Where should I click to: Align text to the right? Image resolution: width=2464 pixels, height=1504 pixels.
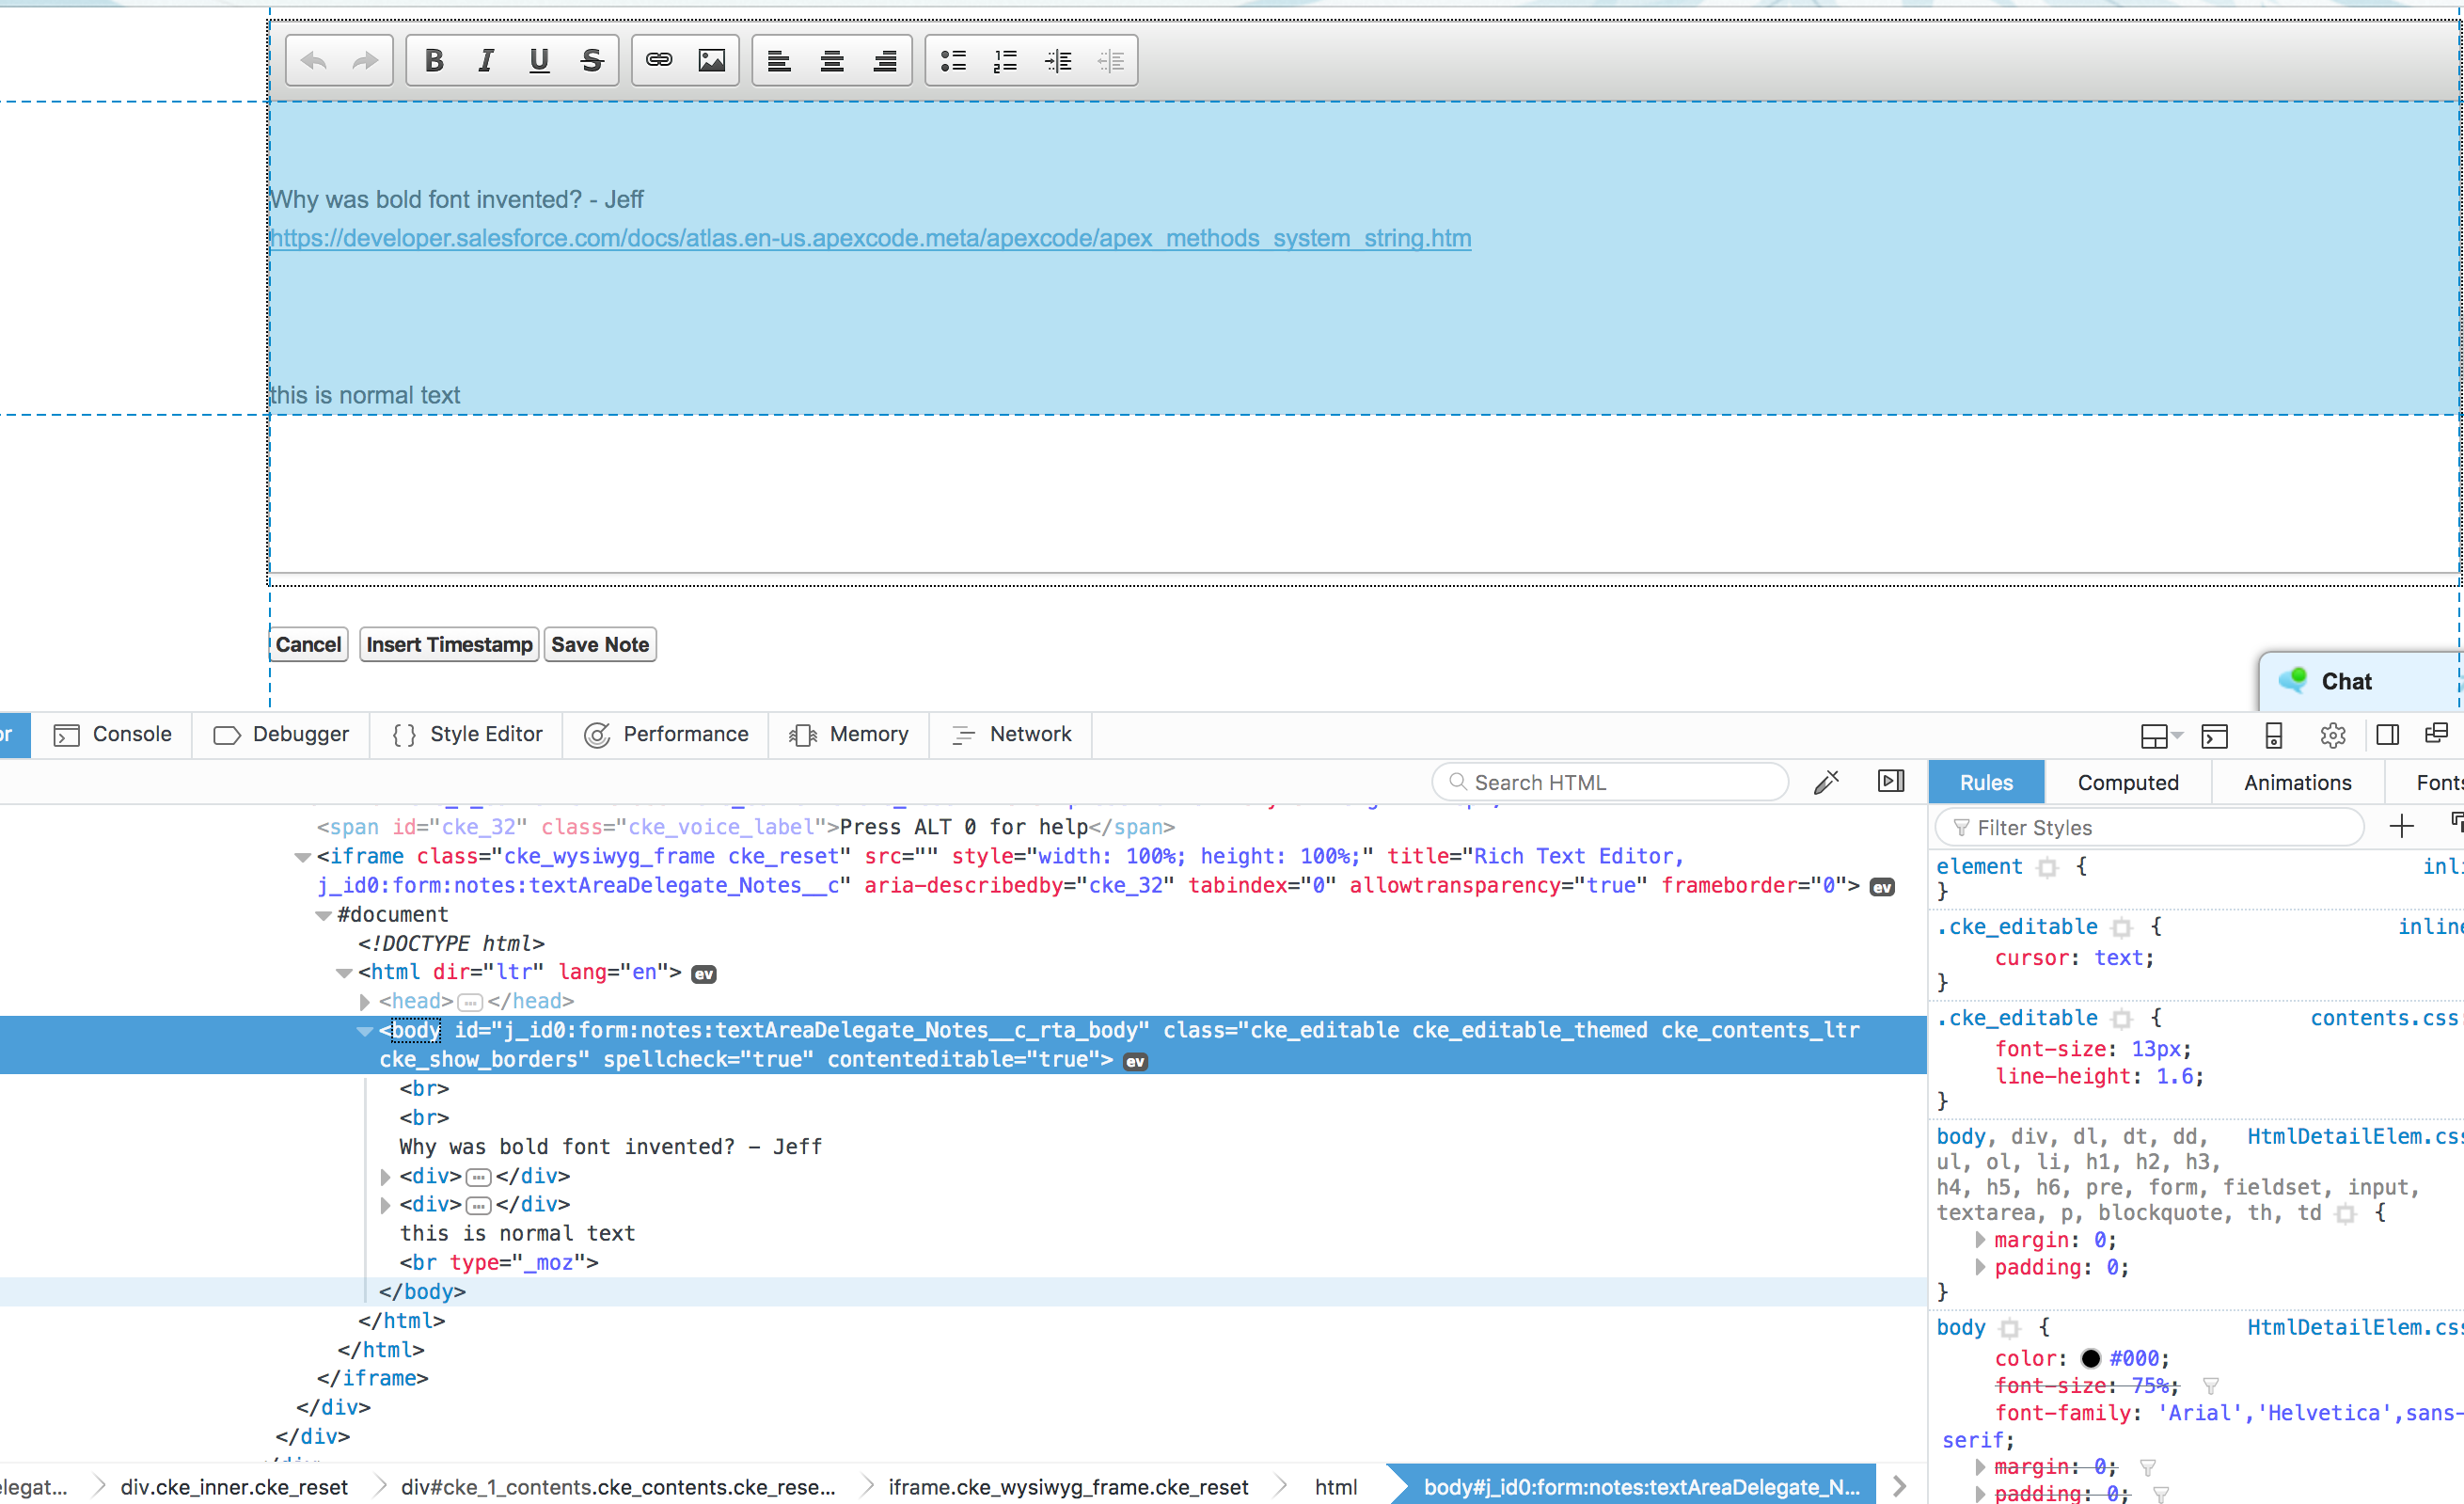coord(885,61)
